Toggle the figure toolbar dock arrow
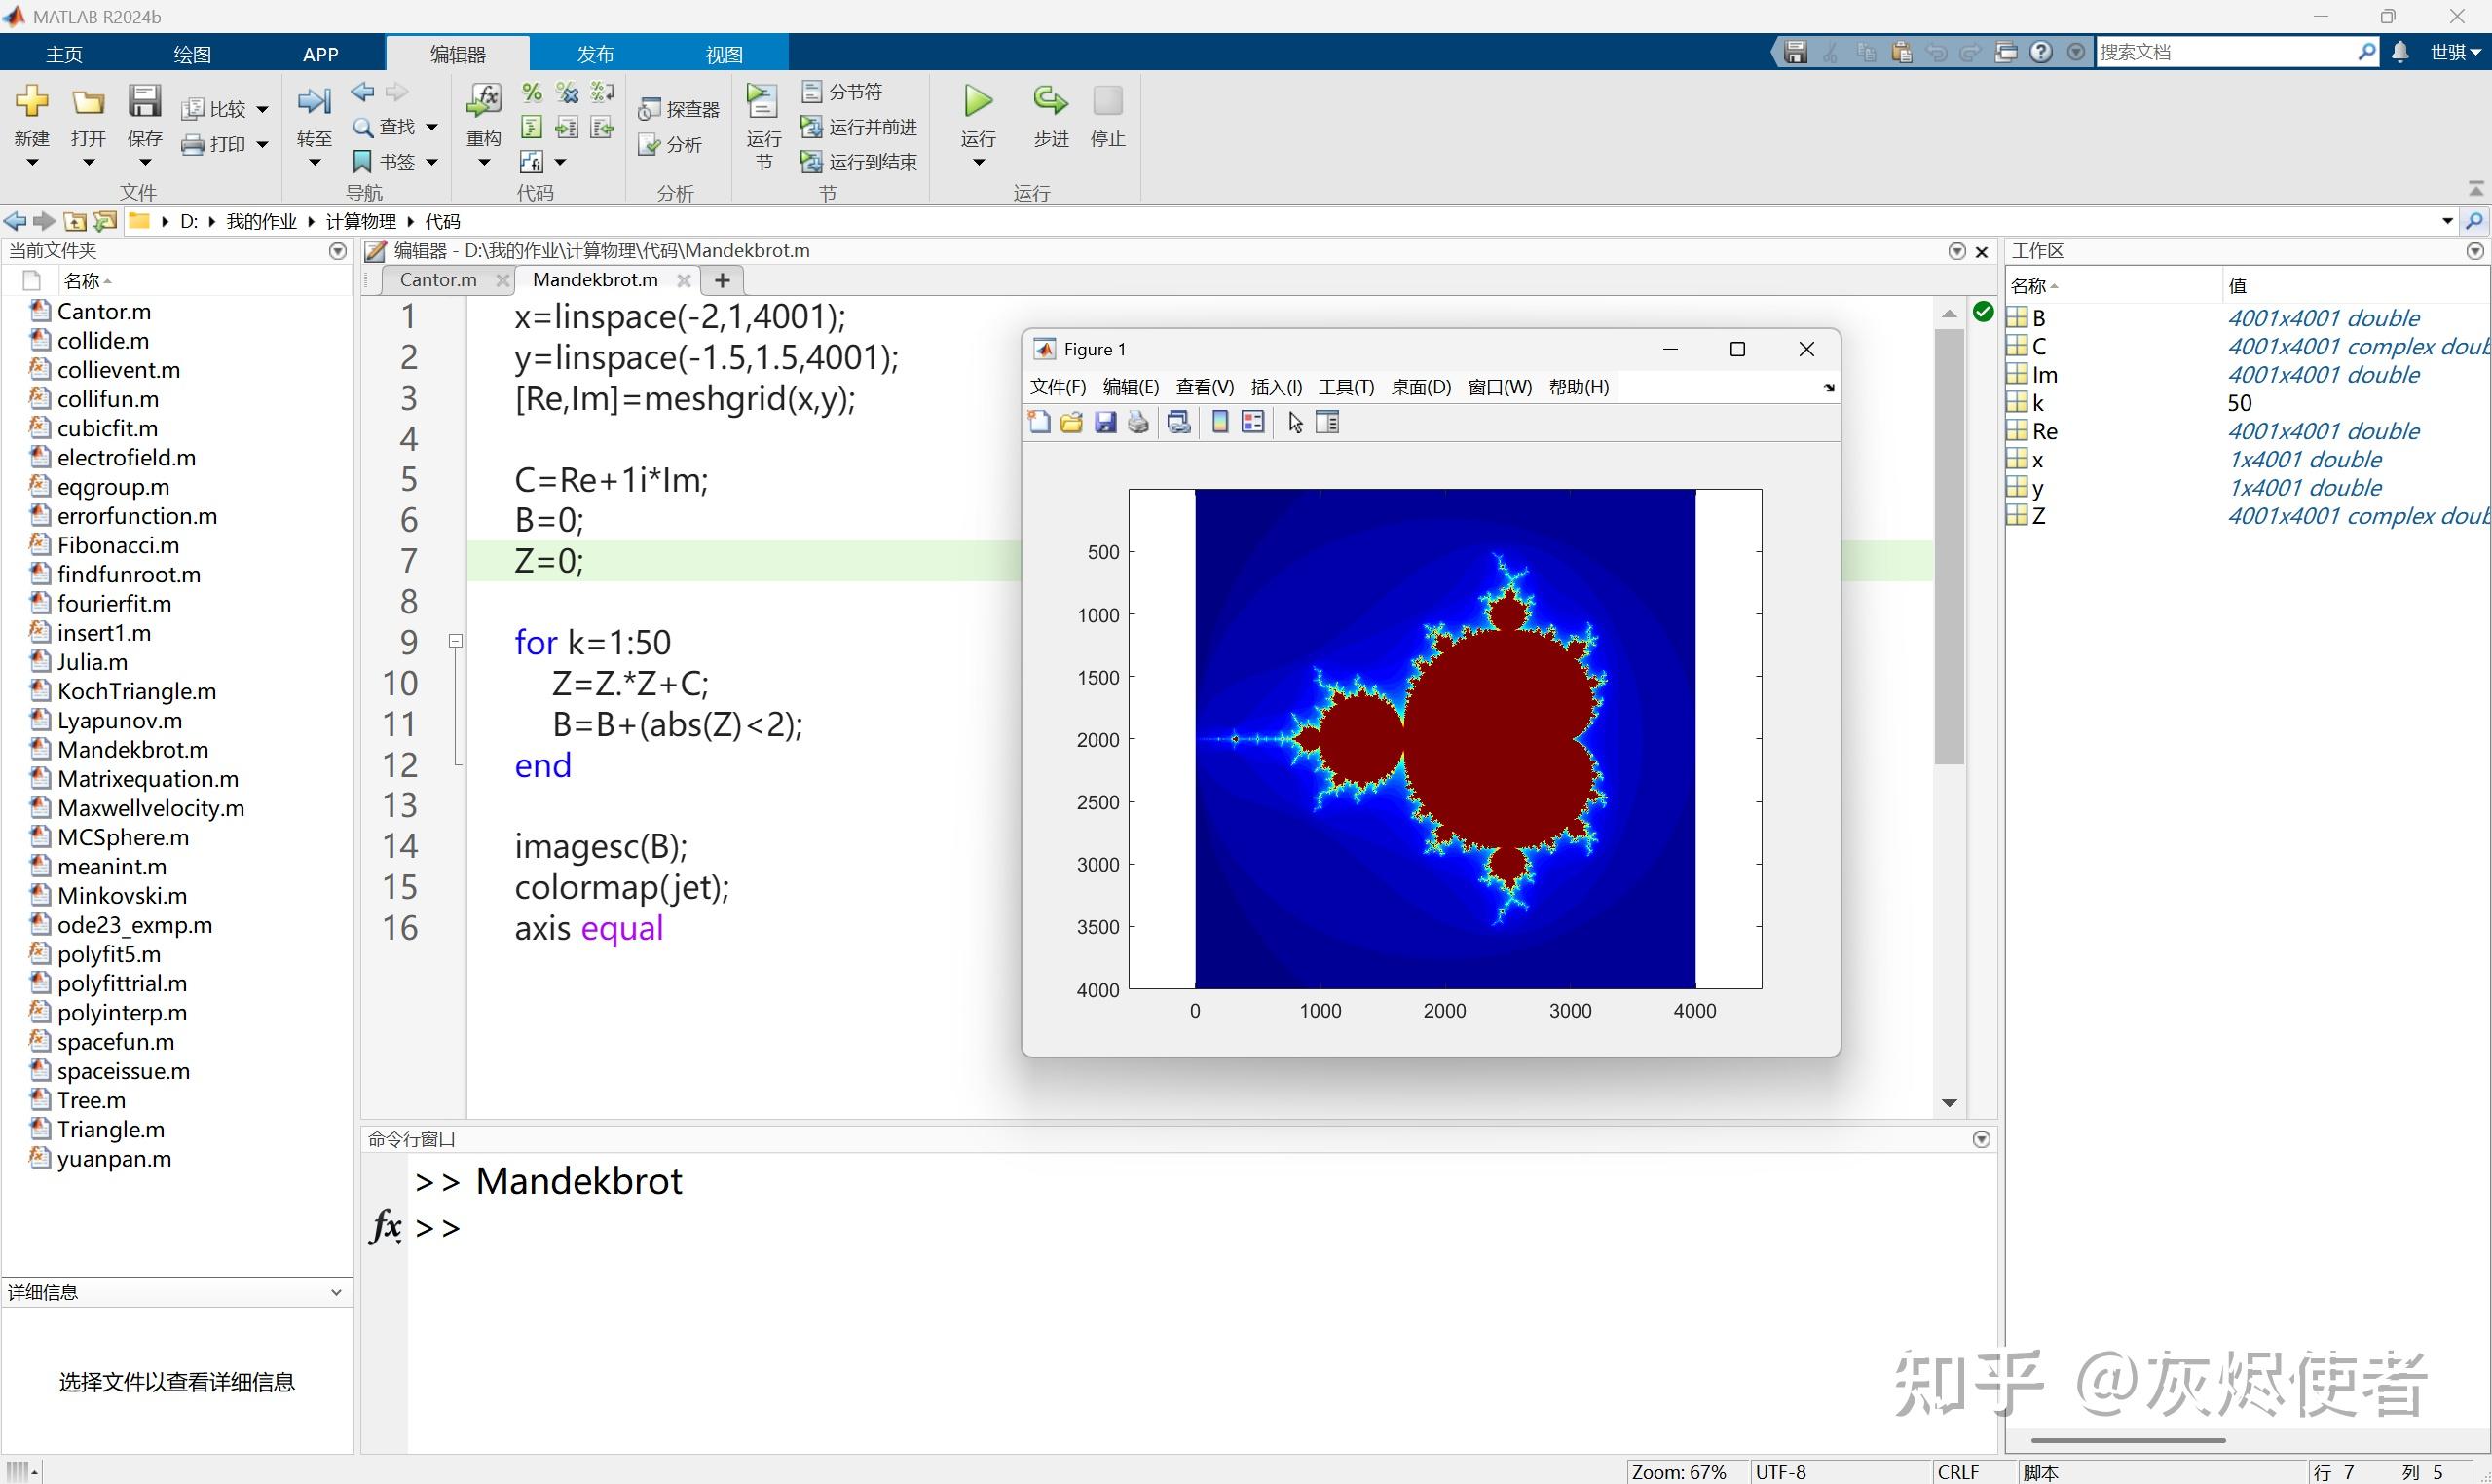This screenshot has height=1484, width=2492. coord(1829,388)
